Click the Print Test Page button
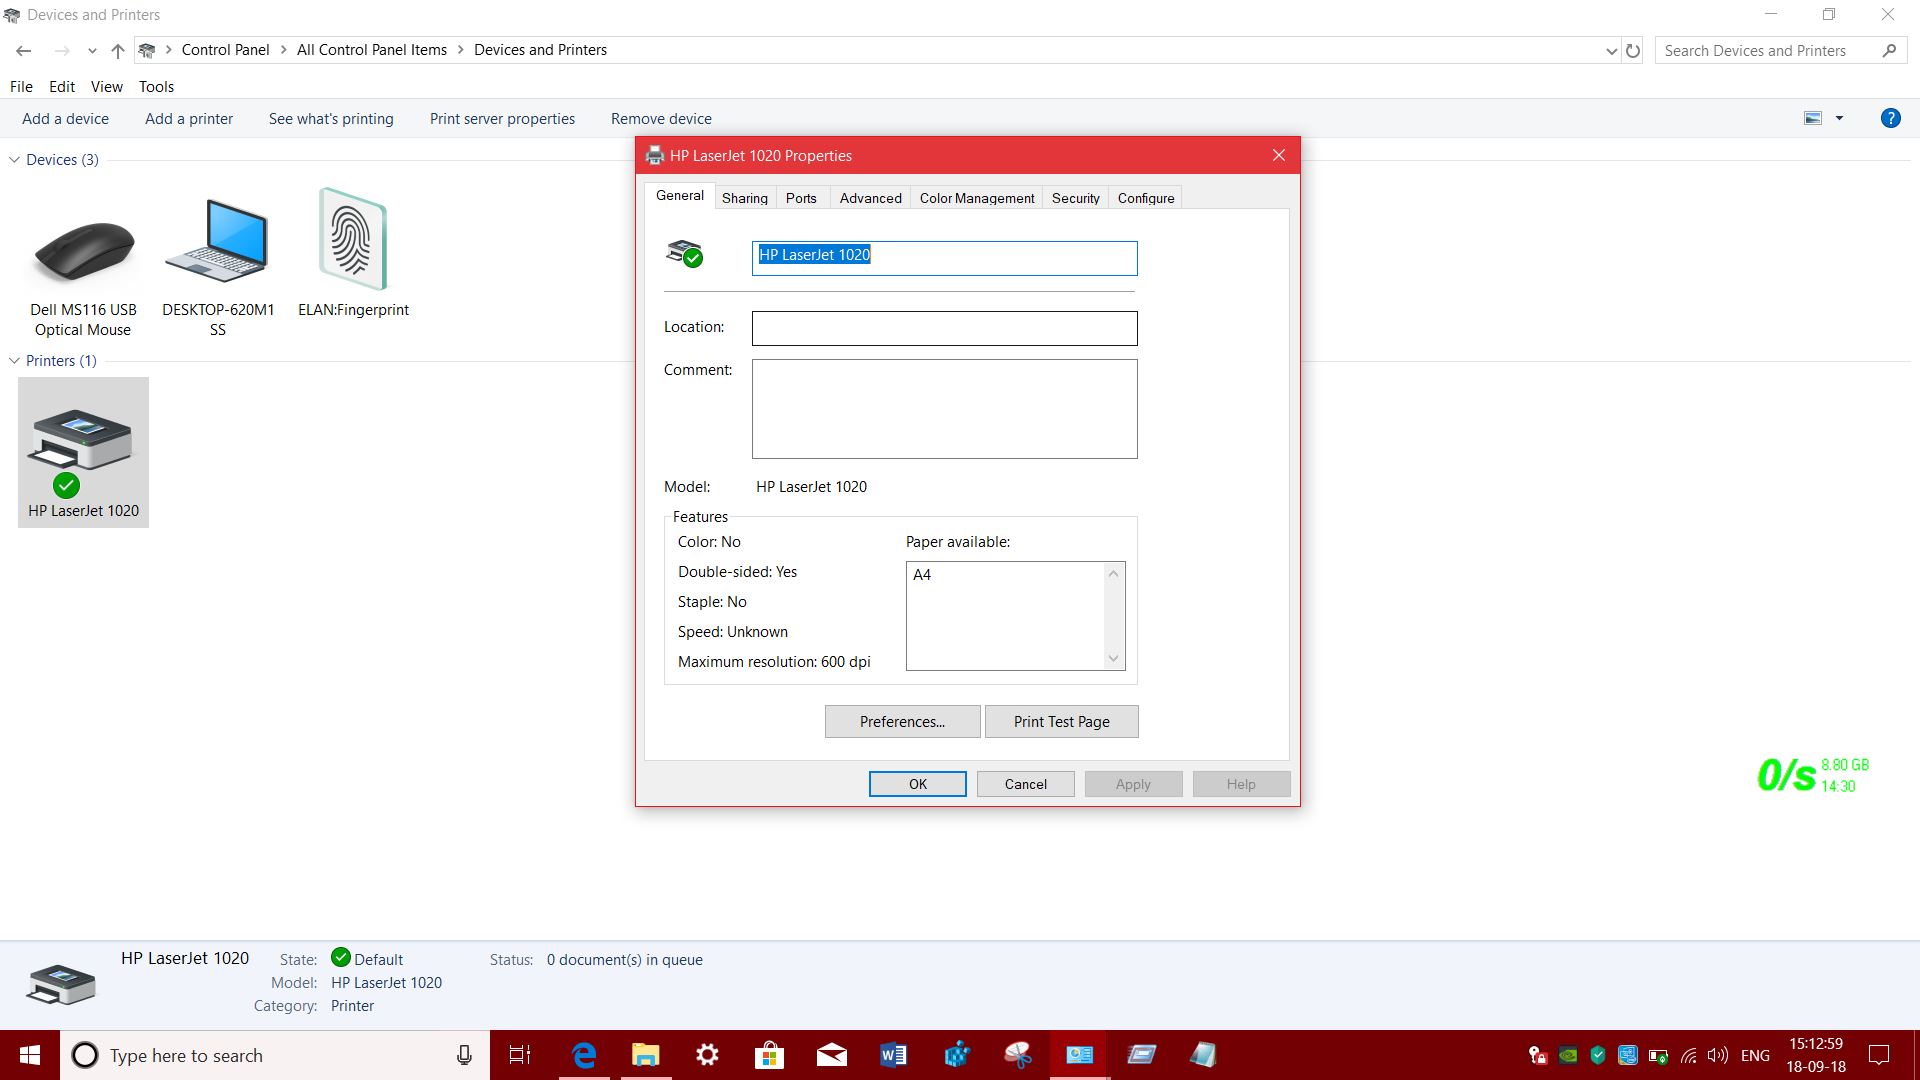This screenshot has height=1080, width=1920. point(1061,722)
